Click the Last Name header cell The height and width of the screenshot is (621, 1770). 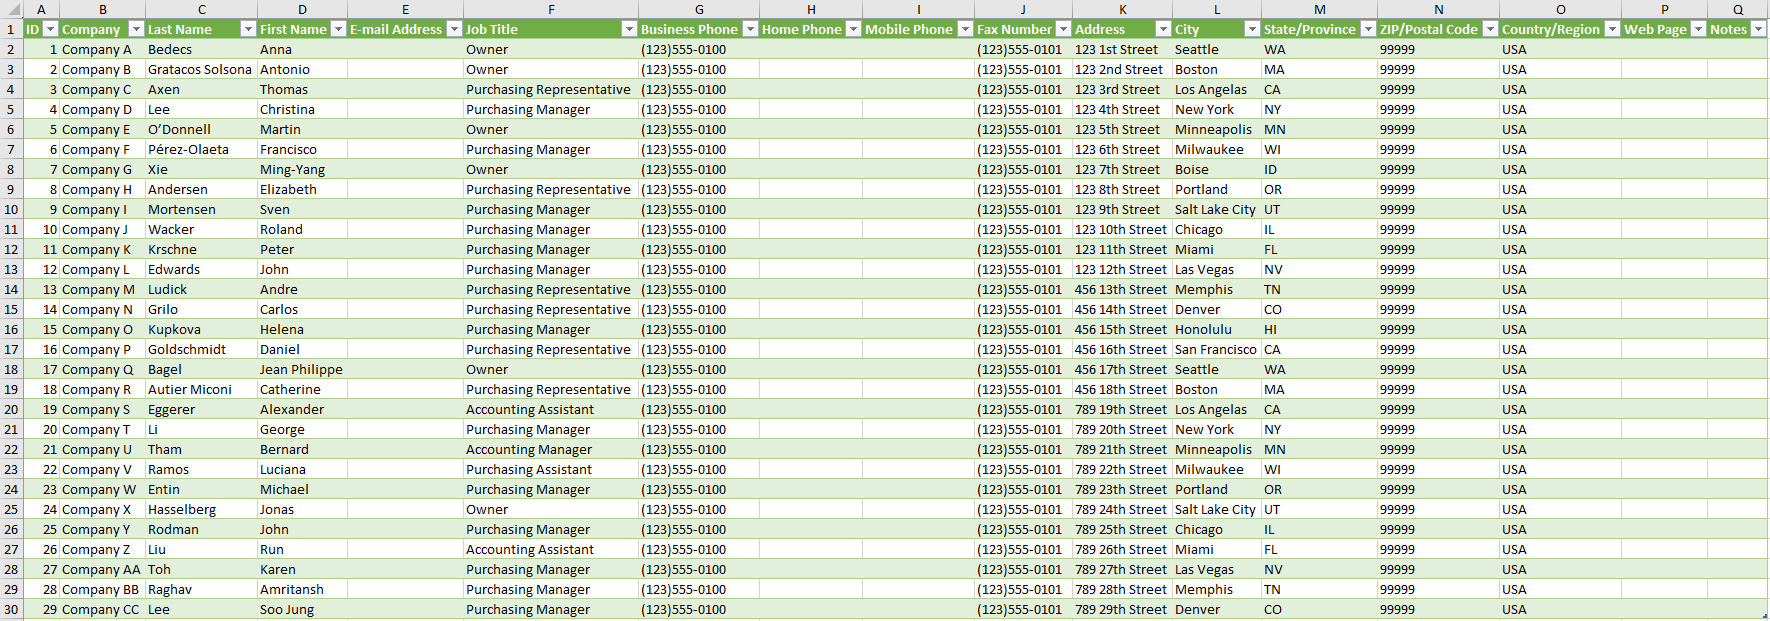pyautogui.click(x=202, y=29)
